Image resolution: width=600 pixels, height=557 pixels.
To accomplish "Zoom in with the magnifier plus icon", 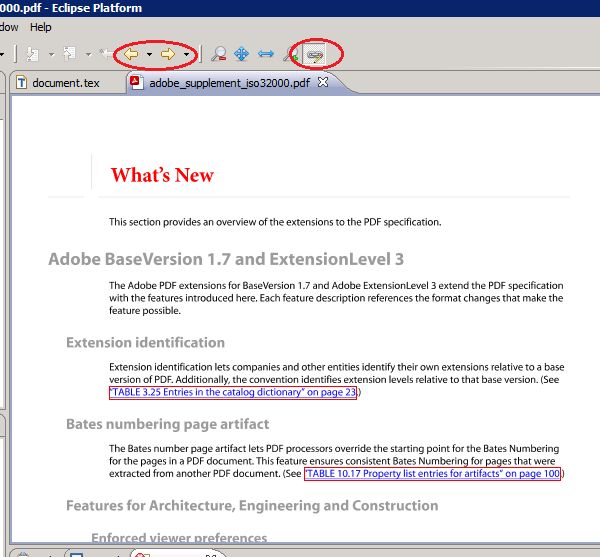I will 290,54.
